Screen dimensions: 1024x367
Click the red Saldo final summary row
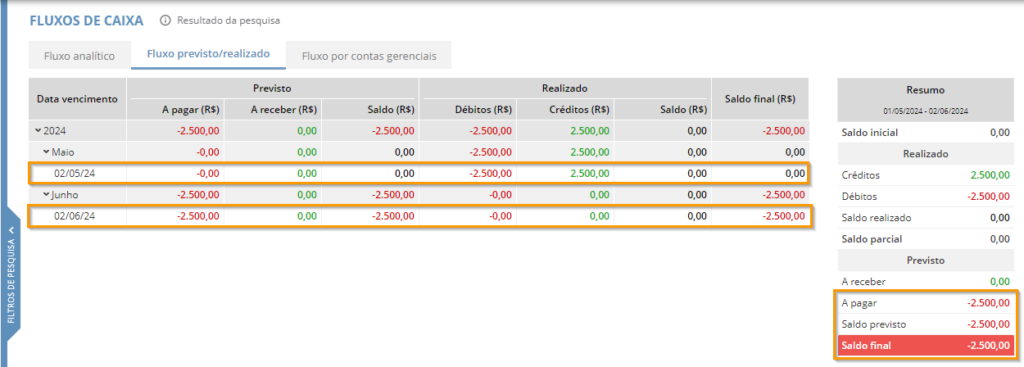[x=925, y=345]
